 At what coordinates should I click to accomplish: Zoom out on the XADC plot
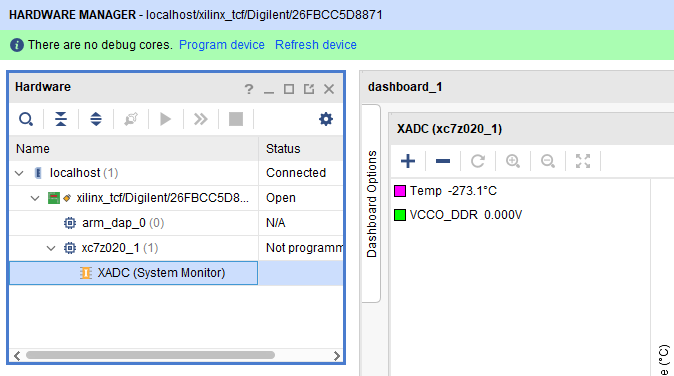pos(548,161)
